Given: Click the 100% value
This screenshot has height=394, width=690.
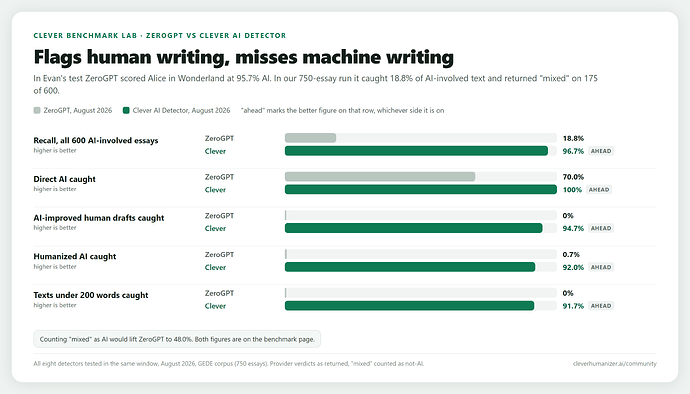Looking at the screenshot, I should tap(572, 190).
